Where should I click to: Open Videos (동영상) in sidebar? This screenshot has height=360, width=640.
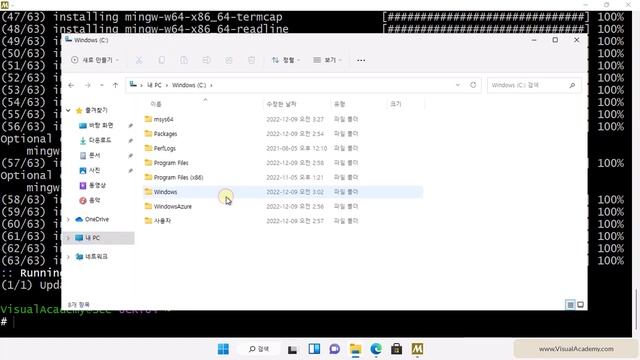(x=97, y=185)
